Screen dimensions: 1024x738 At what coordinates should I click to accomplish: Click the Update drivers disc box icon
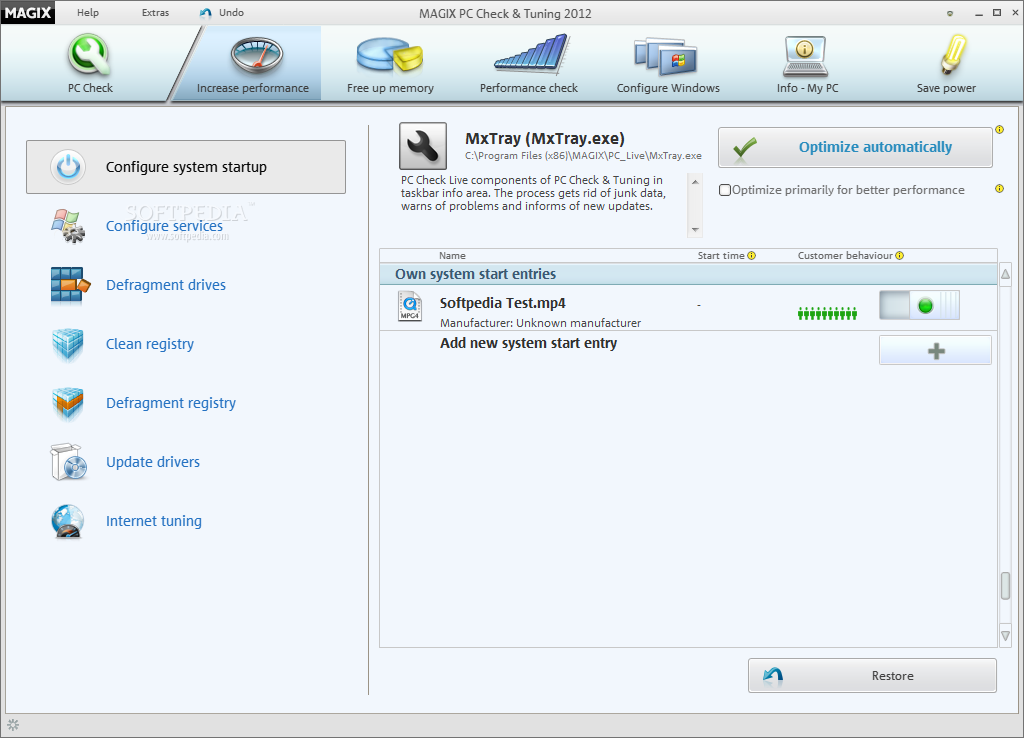[x=69, y=462]
